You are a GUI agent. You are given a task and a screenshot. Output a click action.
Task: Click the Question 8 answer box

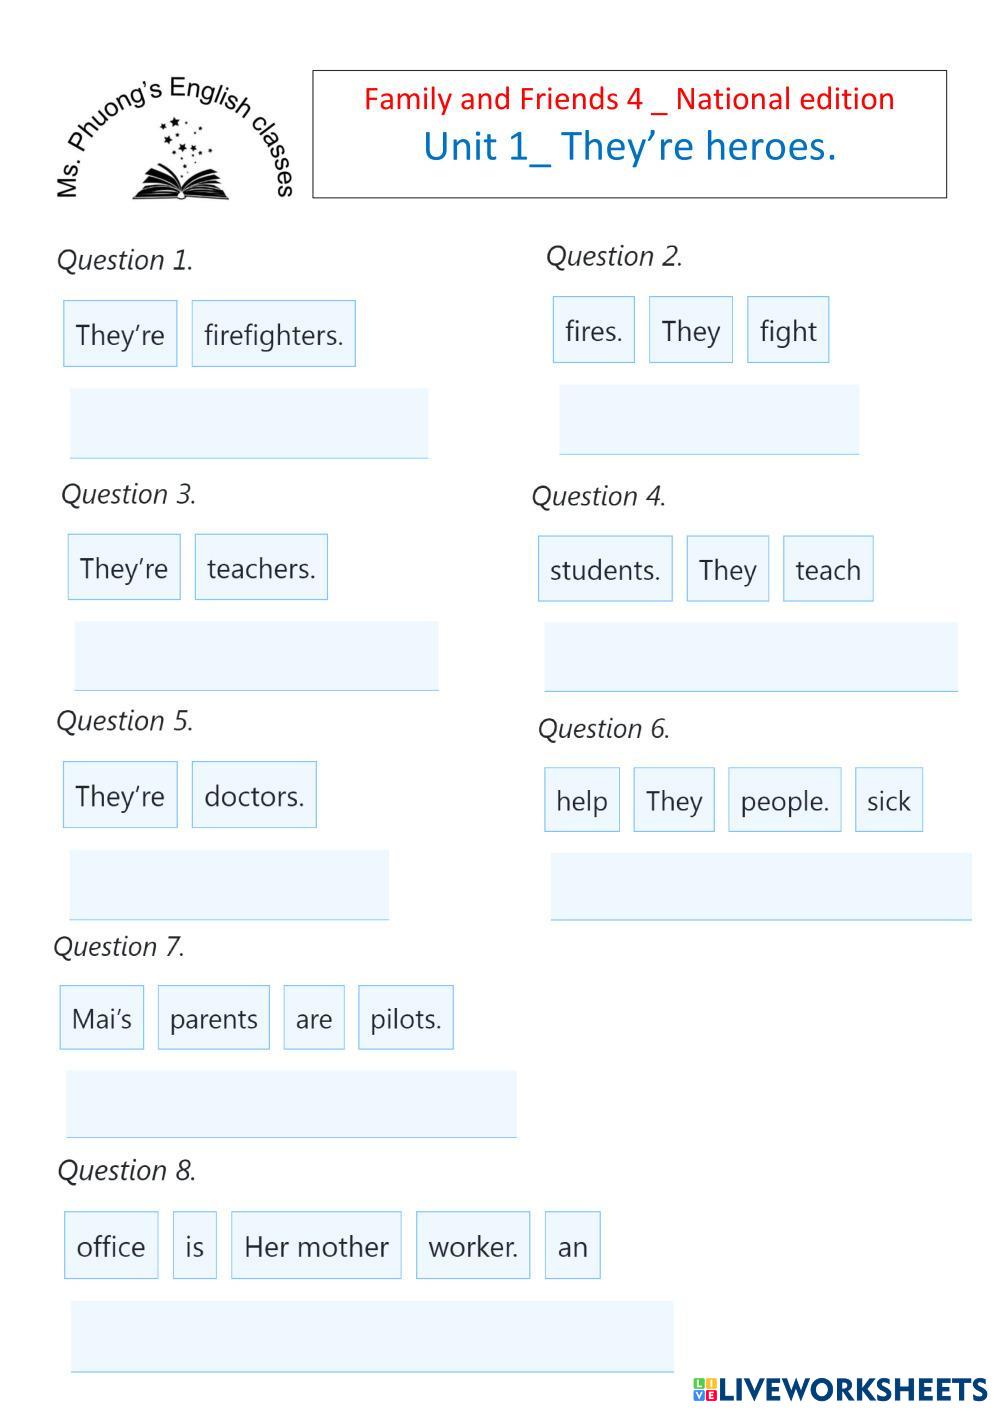372,1336
